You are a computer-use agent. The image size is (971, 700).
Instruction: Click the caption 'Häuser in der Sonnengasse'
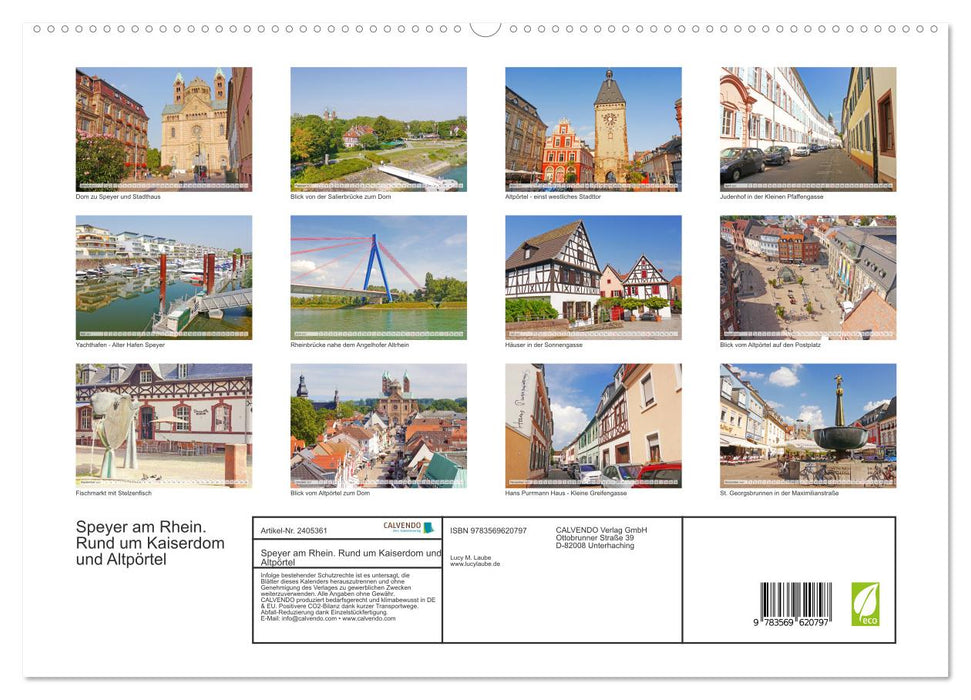[x=544, y=344]
